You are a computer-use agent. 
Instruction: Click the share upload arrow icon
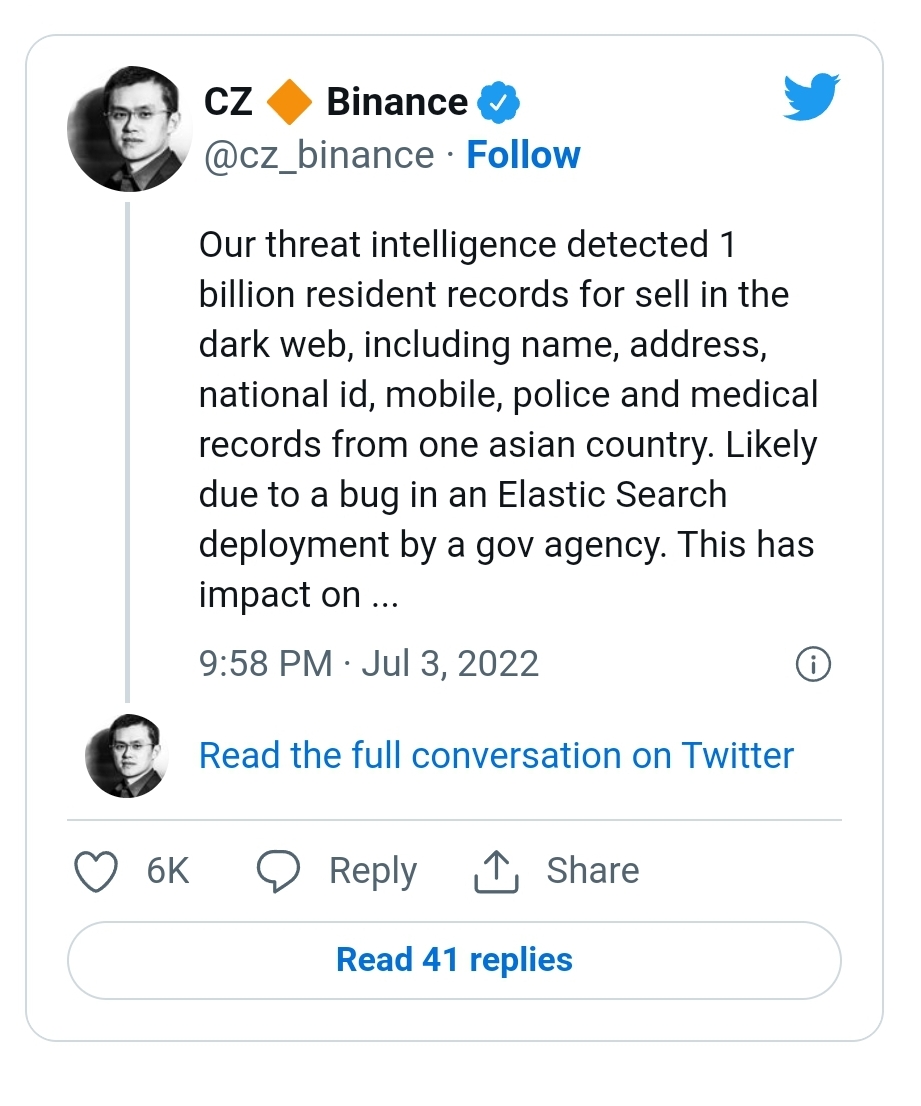pos(496,871)
